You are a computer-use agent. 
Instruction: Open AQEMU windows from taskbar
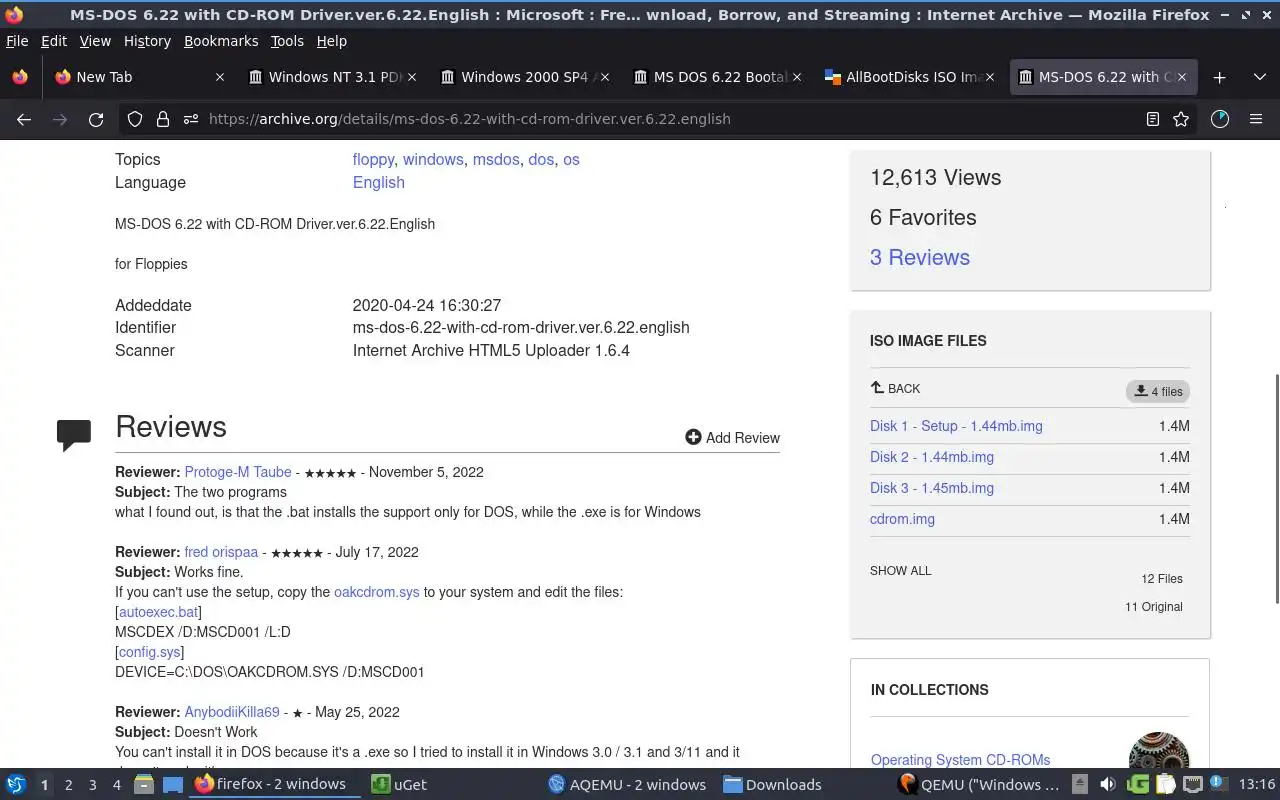[628, 785]
